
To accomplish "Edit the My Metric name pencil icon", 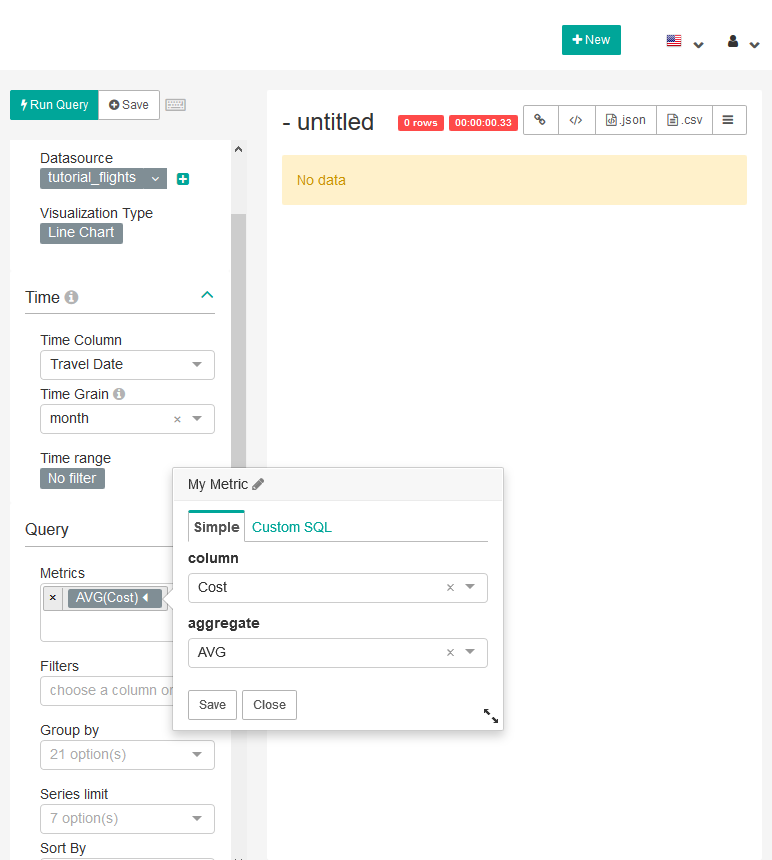I will click(x=258, y=484).
